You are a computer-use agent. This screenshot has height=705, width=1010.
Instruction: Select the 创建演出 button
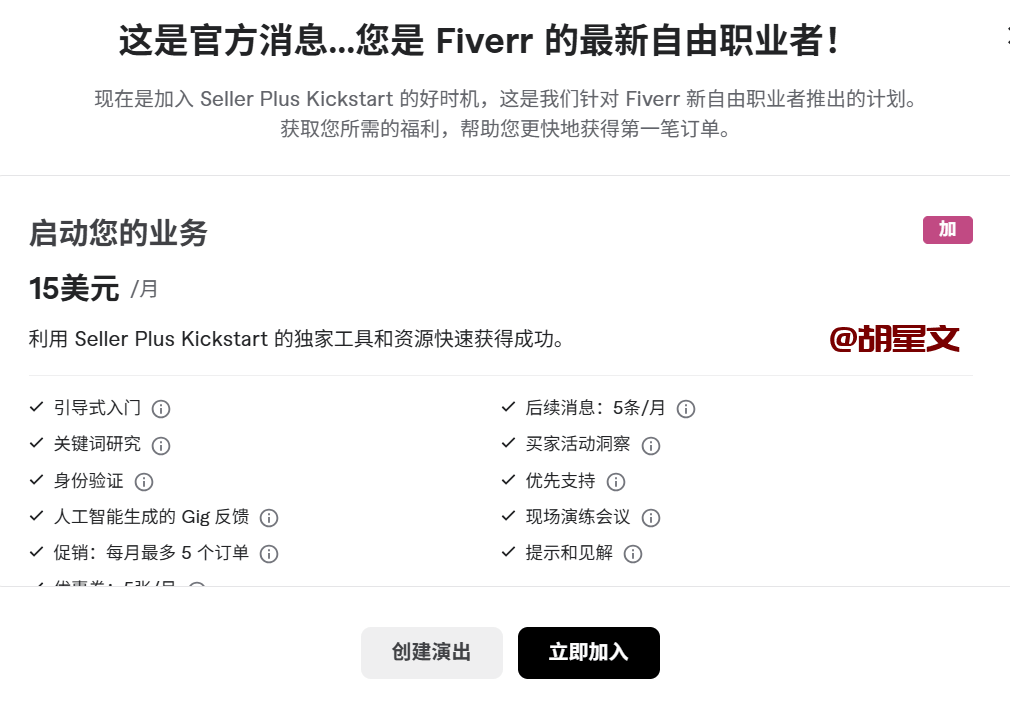(432, 652)
